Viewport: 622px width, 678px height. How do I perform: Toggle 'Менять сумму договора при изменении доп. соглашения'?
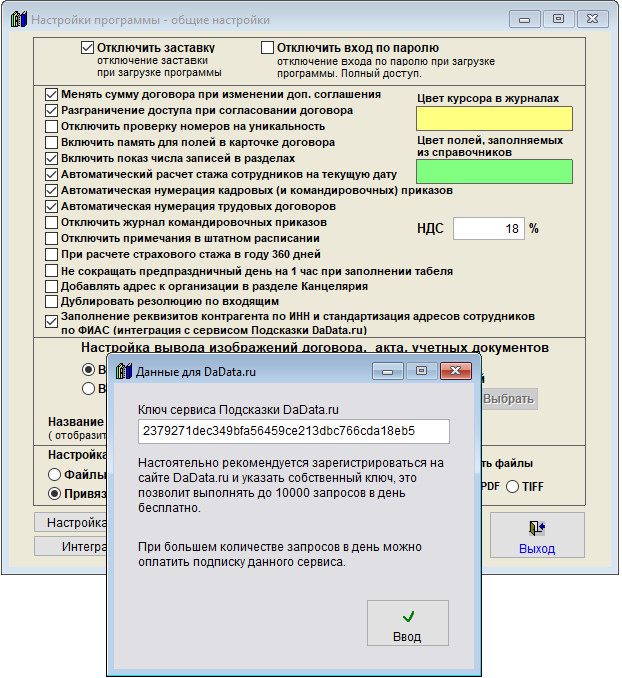click(51, 94)
